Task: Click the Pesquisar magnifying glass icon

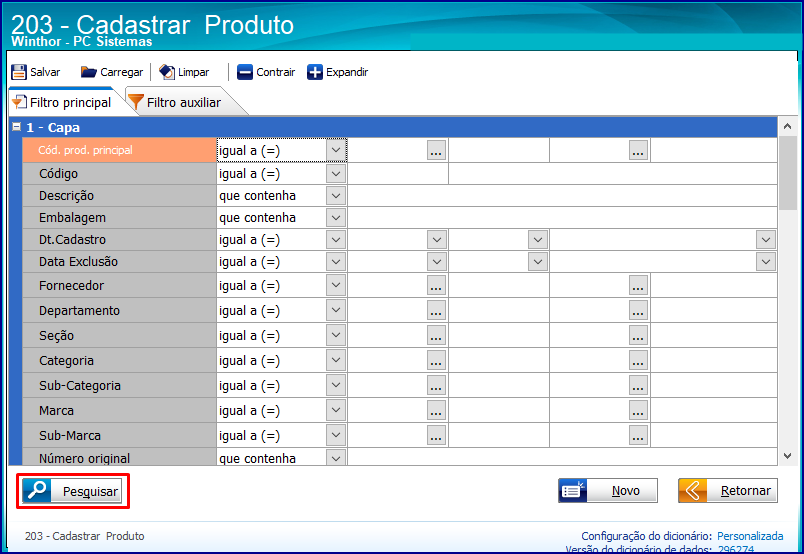Action: coord(36,491)
